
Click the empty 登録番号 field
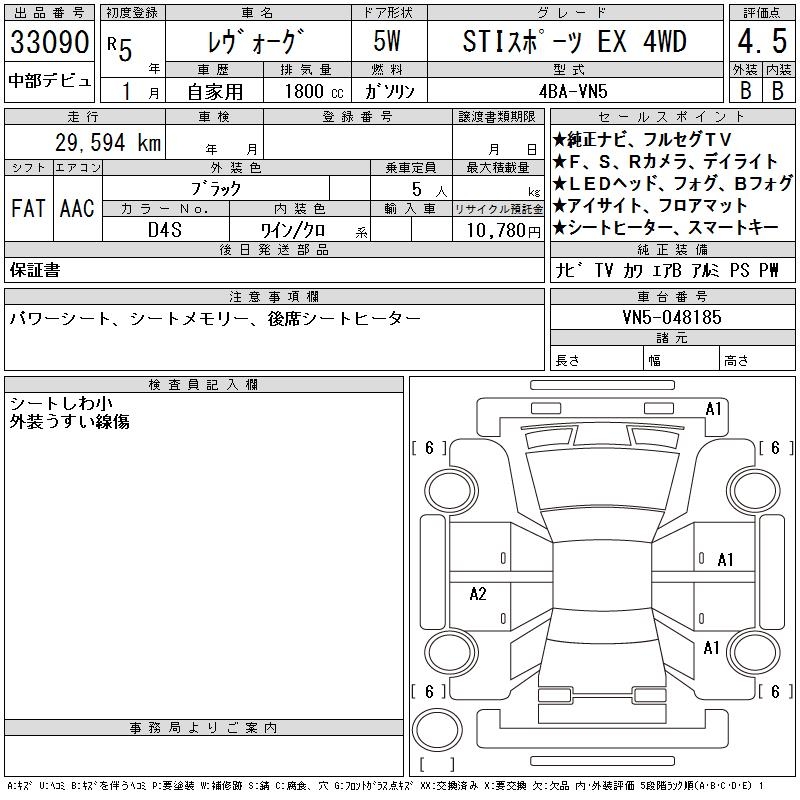tap(358, 142)
